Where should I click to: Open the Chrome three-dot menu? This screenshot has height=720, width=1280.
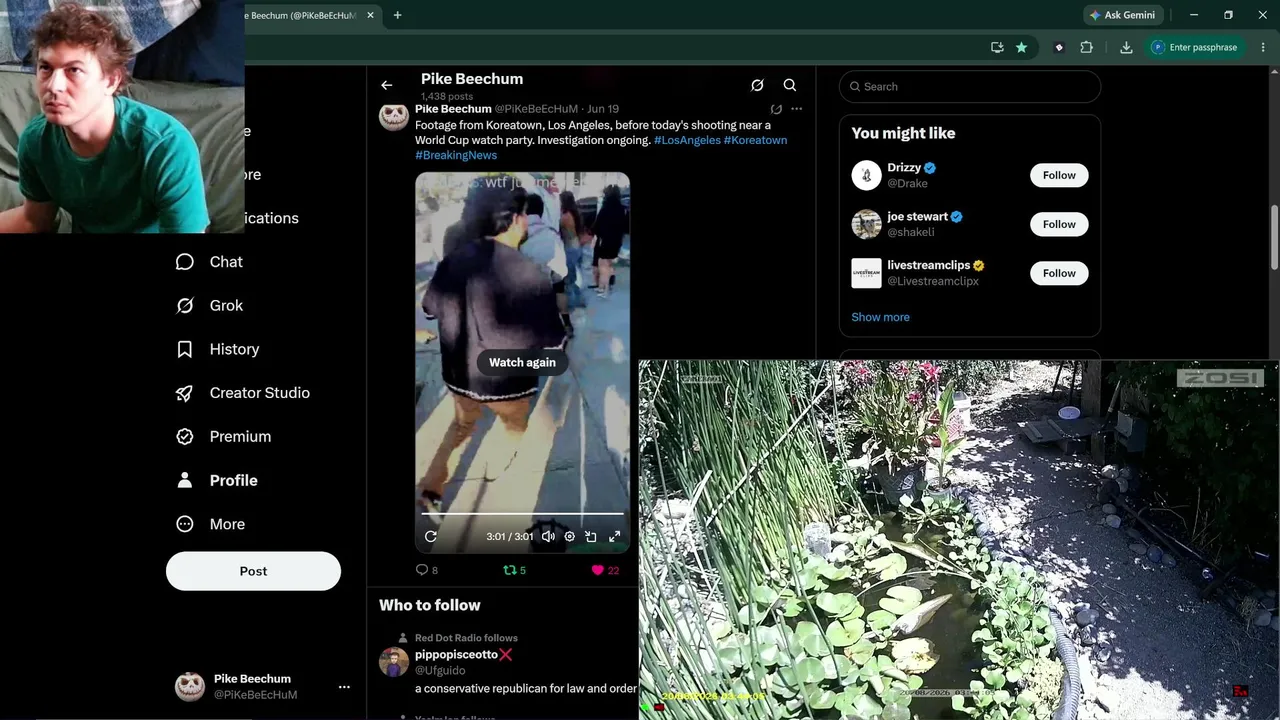pyautogui.click(x=1261, y=47)
